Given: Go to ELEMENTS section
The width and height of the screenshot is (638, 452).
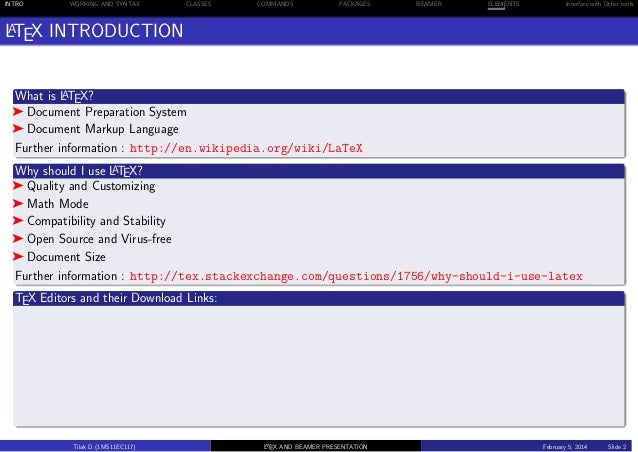Looking at the screenshot, I should click(503, 4).
